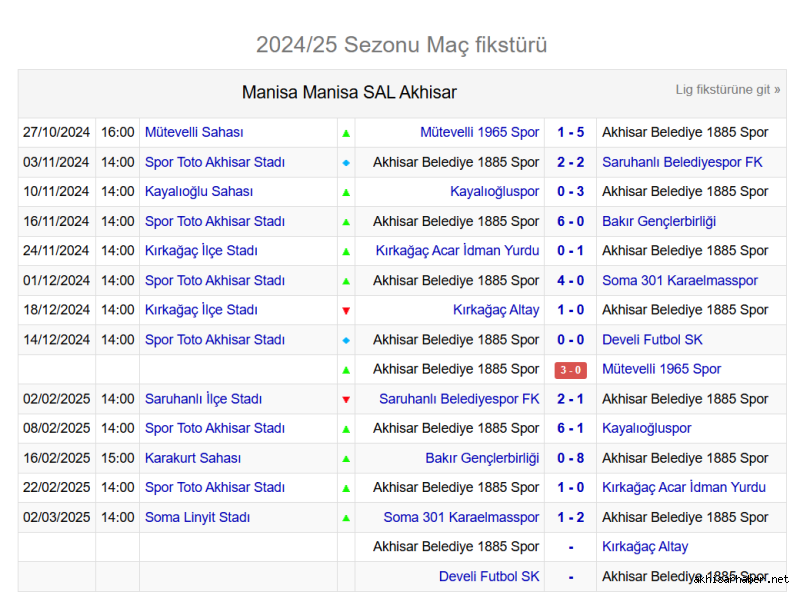Screen dimensions: 800x595
Task: Open Develi Futbol SK home team in last row
Action: [488, 576]
